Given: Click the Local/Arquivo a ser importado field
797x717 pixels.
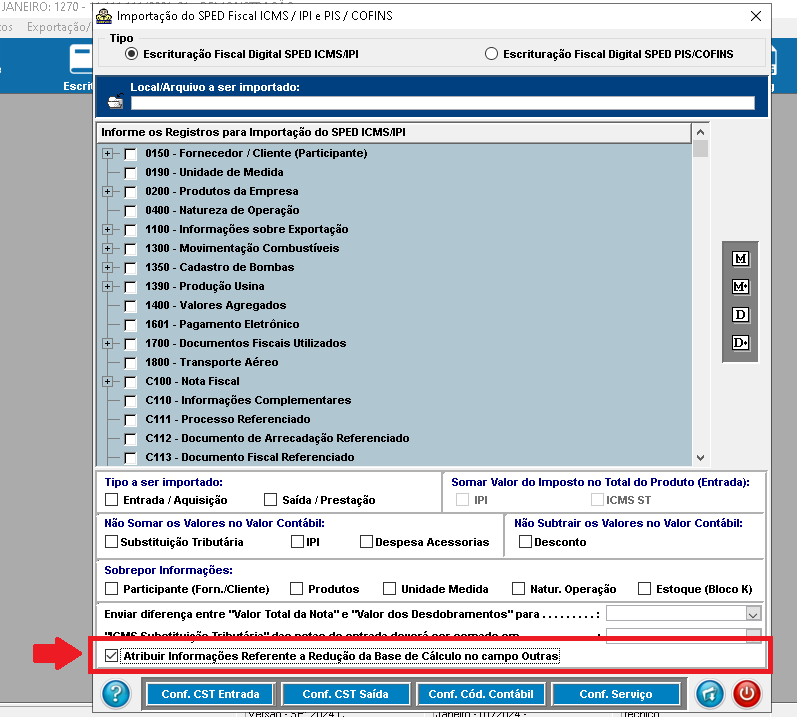Looking at the screenshot, I should [443, 103].
